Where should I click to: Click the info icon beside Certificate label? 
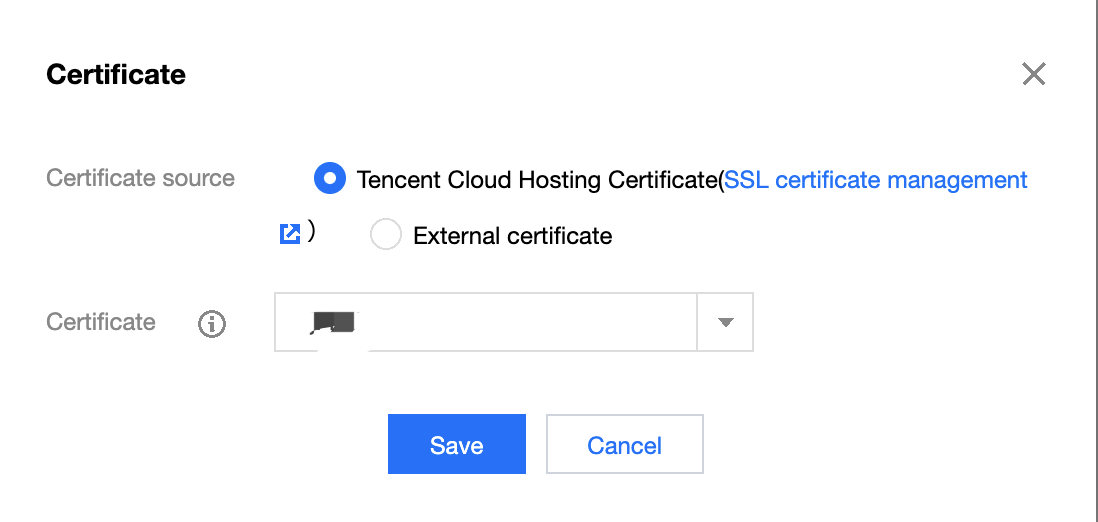211,324
